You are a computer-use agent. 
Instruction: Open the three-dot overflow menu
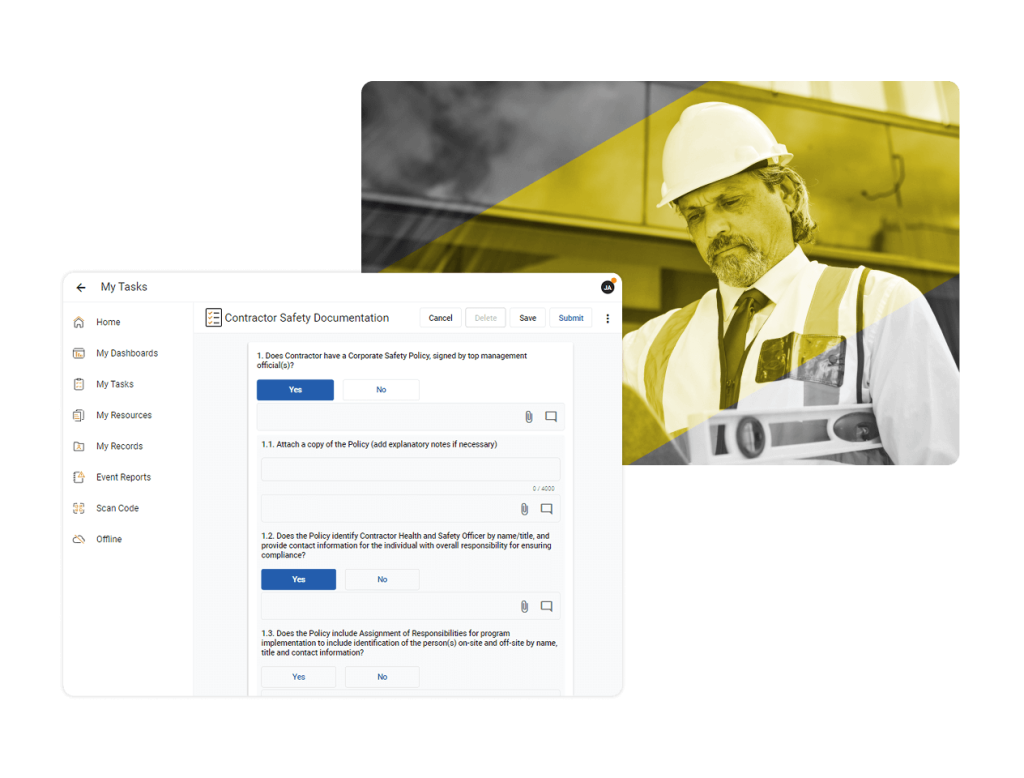click(608, 317)
